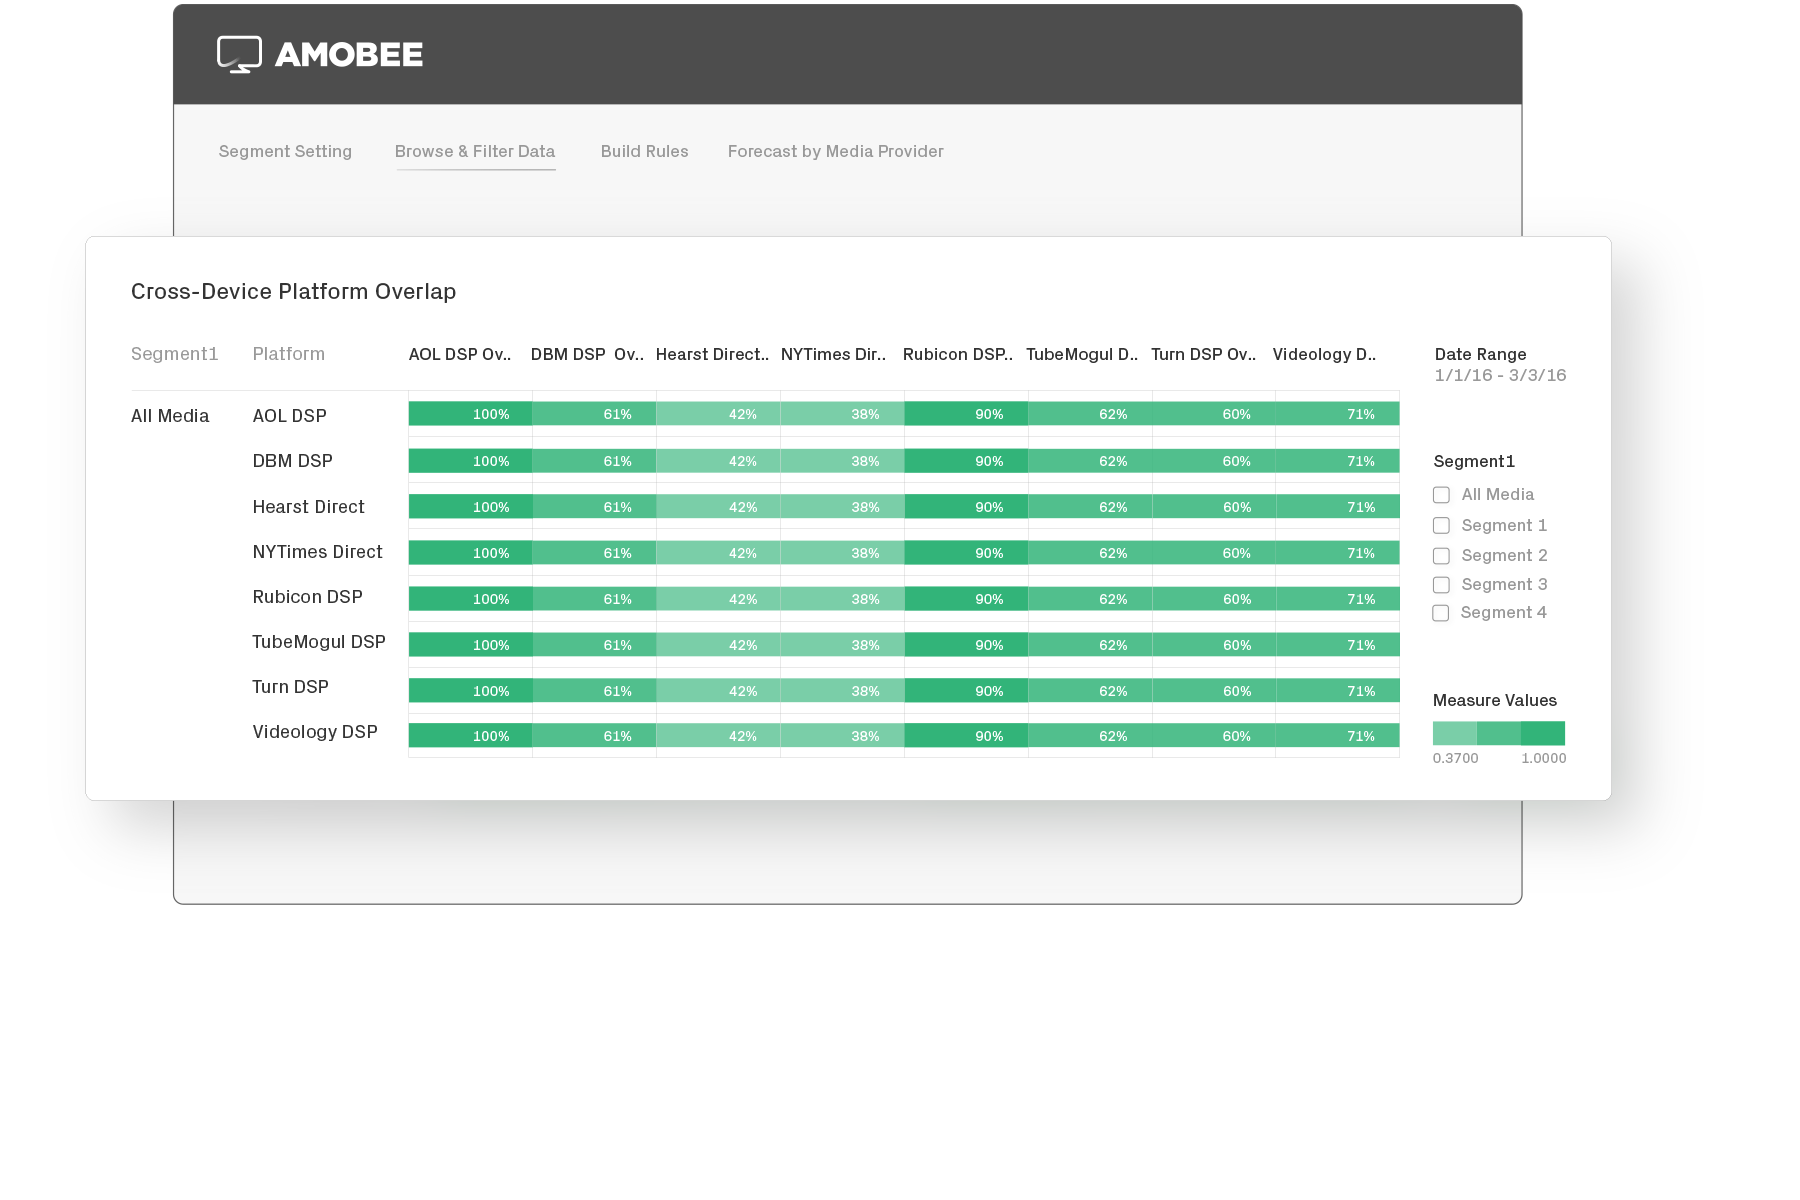
Task: Click the 100% cell in AOL DSP row
Action: [470, 414]
